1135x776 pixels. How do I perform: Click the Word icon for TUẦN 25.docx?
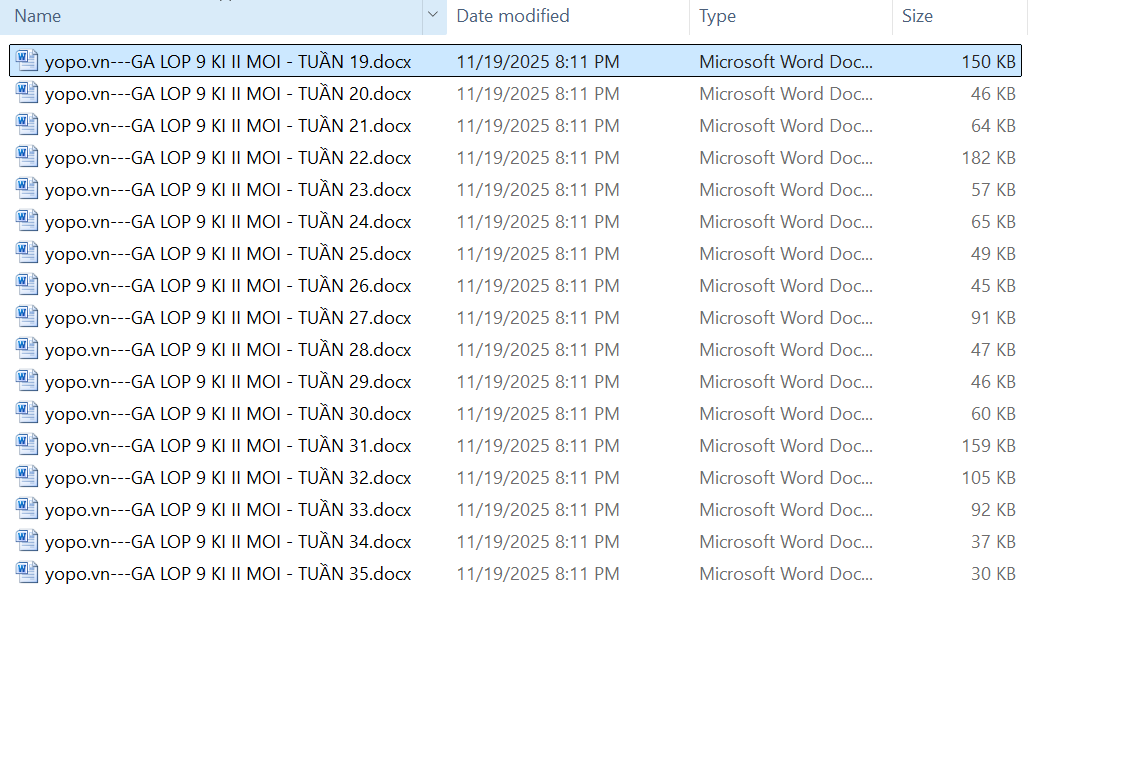(x=27, y=253)
